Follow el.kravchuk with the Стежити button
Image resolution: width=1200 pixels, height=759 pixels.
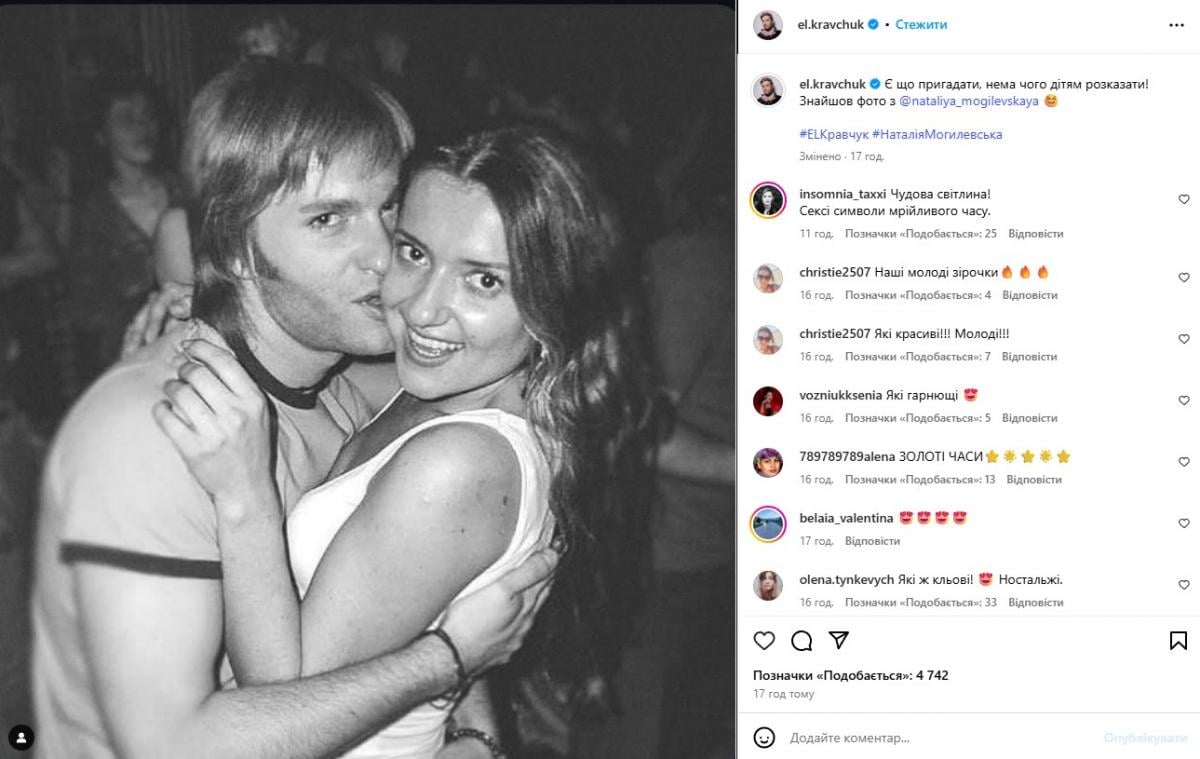click(x=921, y=25)
